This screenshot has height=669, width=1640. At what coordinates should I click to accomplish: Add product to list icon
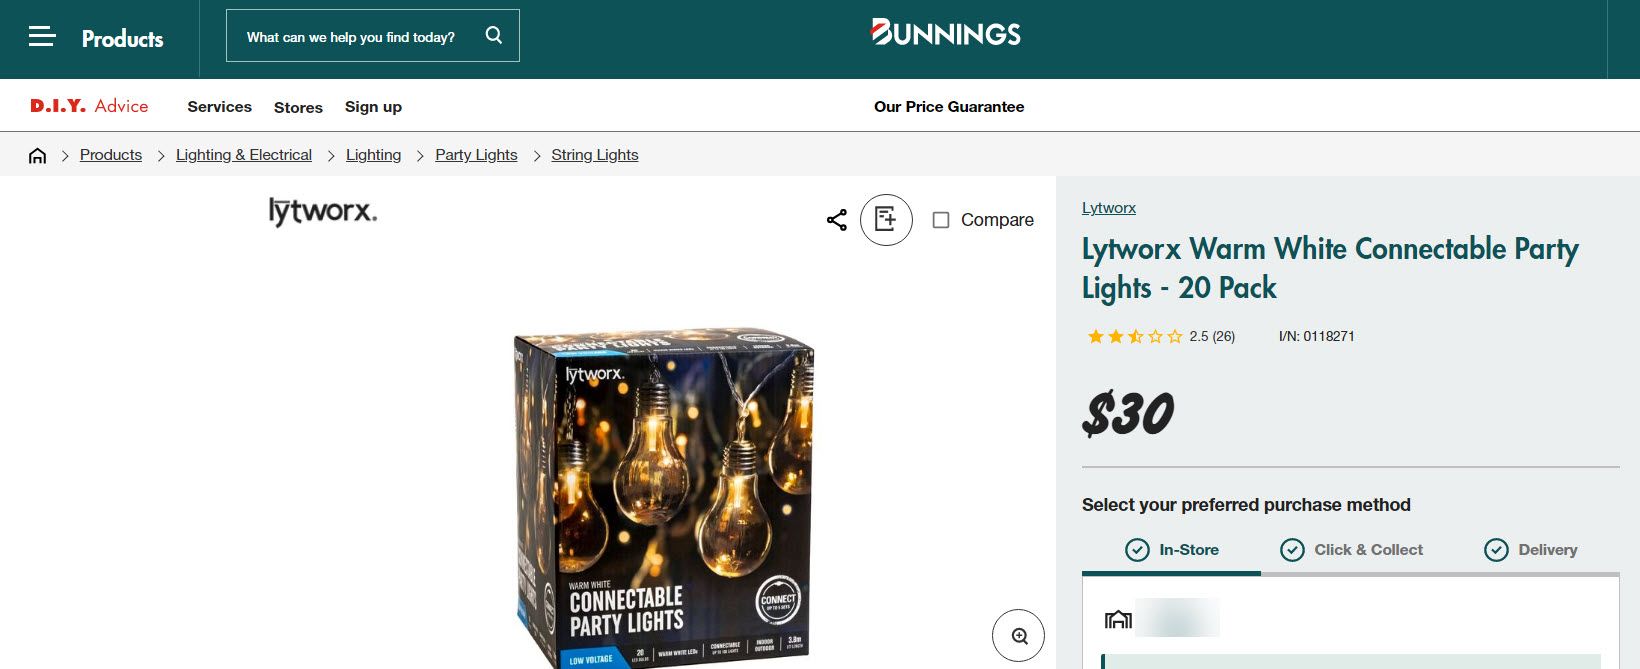[886, 219]
